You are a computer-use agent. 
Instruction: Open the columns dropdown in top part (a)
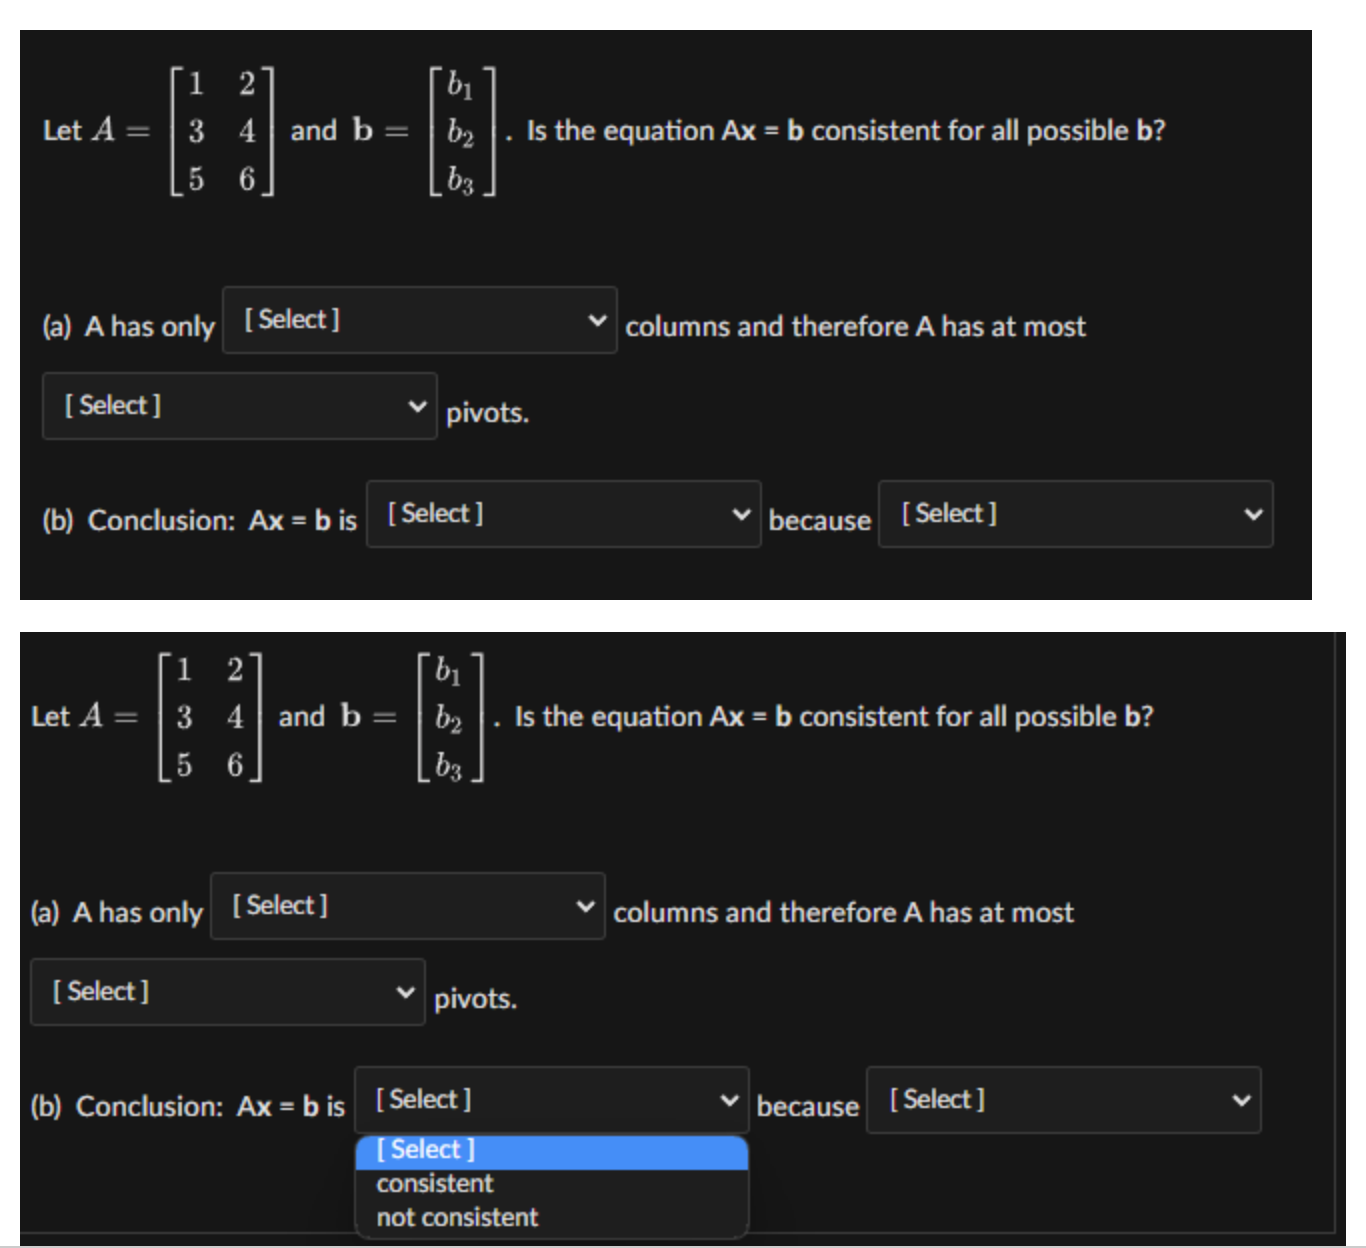[420, 322]
